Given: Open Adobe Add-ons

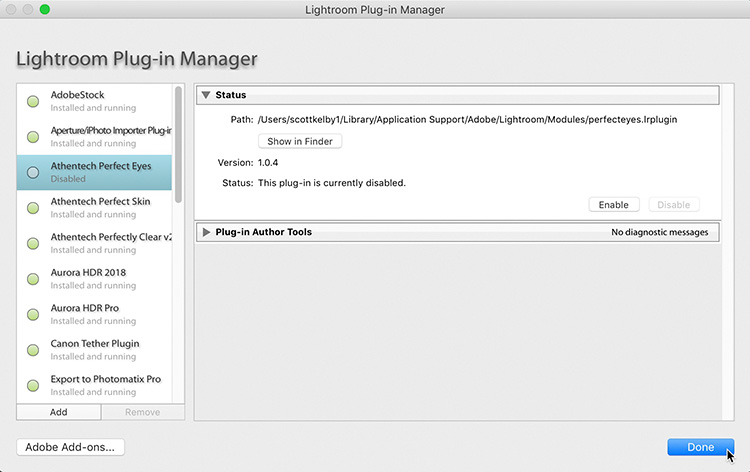Looking at the screenshot, I should tap(70, 447).
